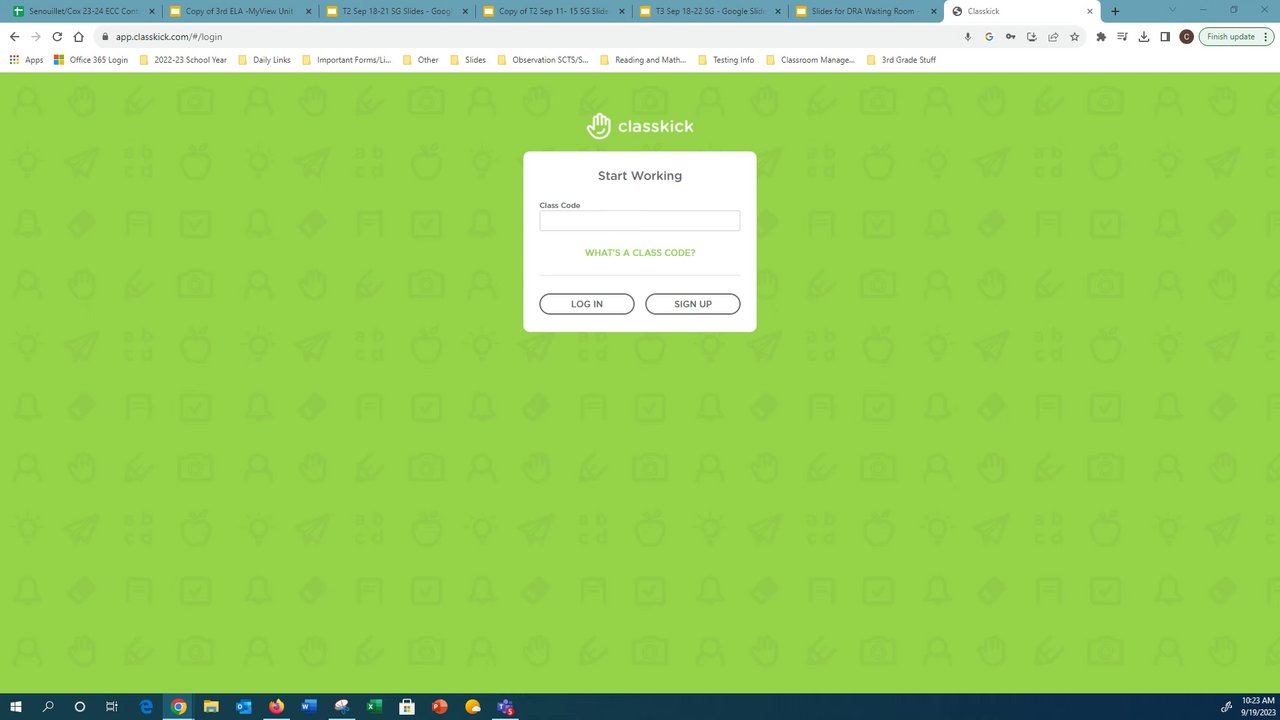Close the Classkick tab
The image size is (1280, 720).
[1090, 11]
